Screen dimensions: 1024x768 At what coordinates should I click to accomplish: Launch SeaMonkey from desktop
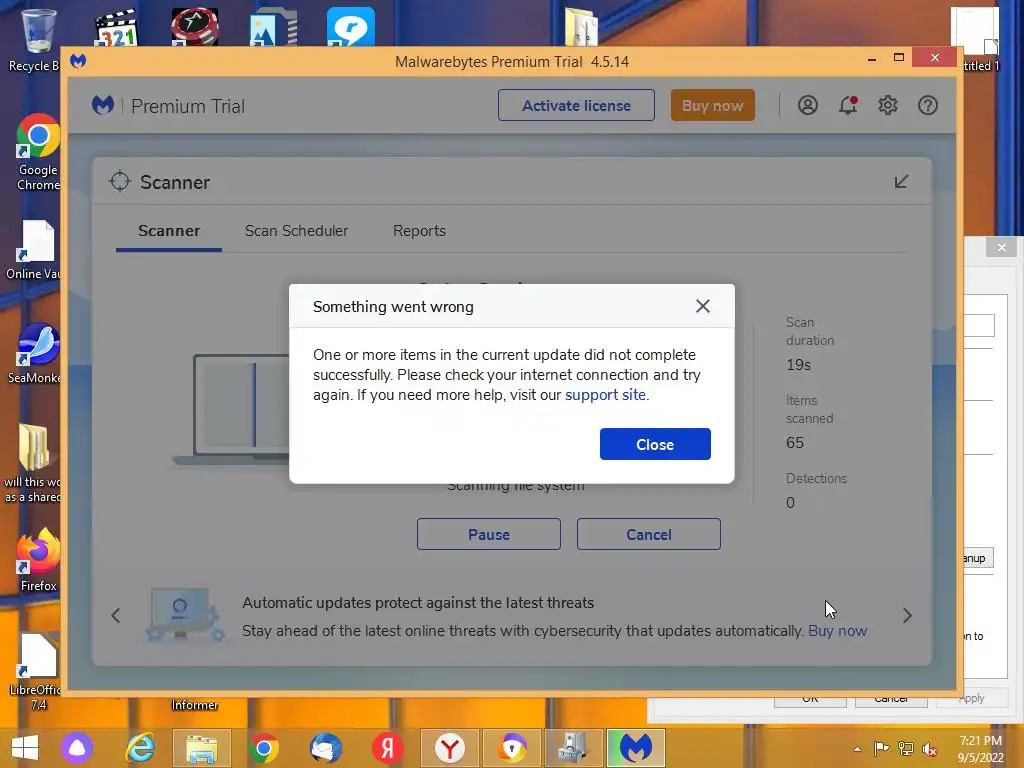pos(35,353)
